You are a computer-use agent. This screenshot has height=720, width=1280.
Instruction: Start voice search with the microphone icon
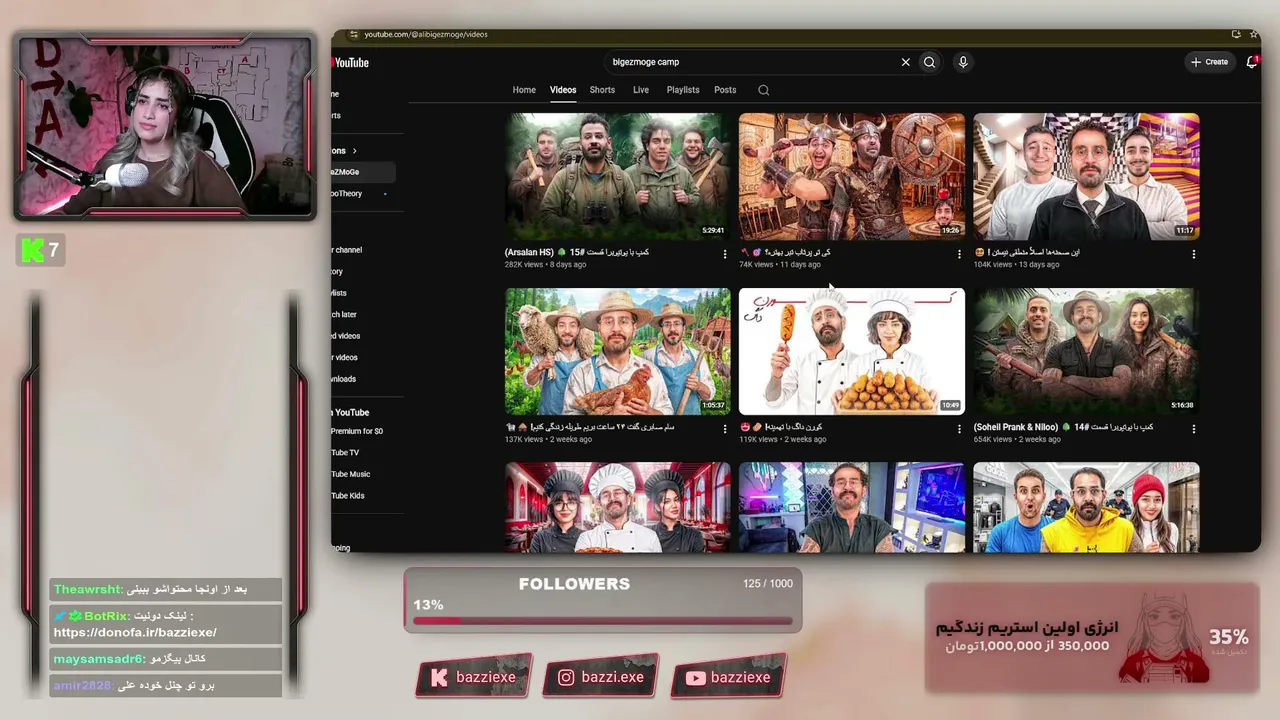pyautogui.click(x=963, y=62)
